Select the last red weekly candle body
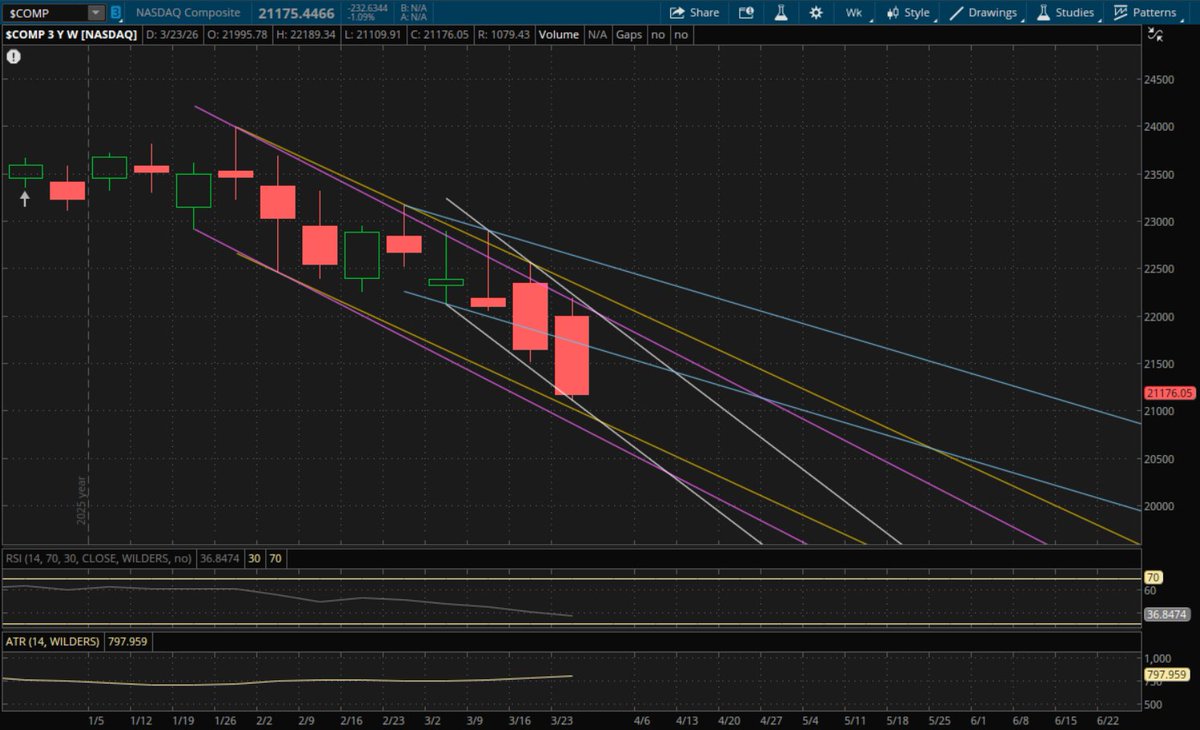Screen dimensions: 1200x730 (x=572, y=355)
